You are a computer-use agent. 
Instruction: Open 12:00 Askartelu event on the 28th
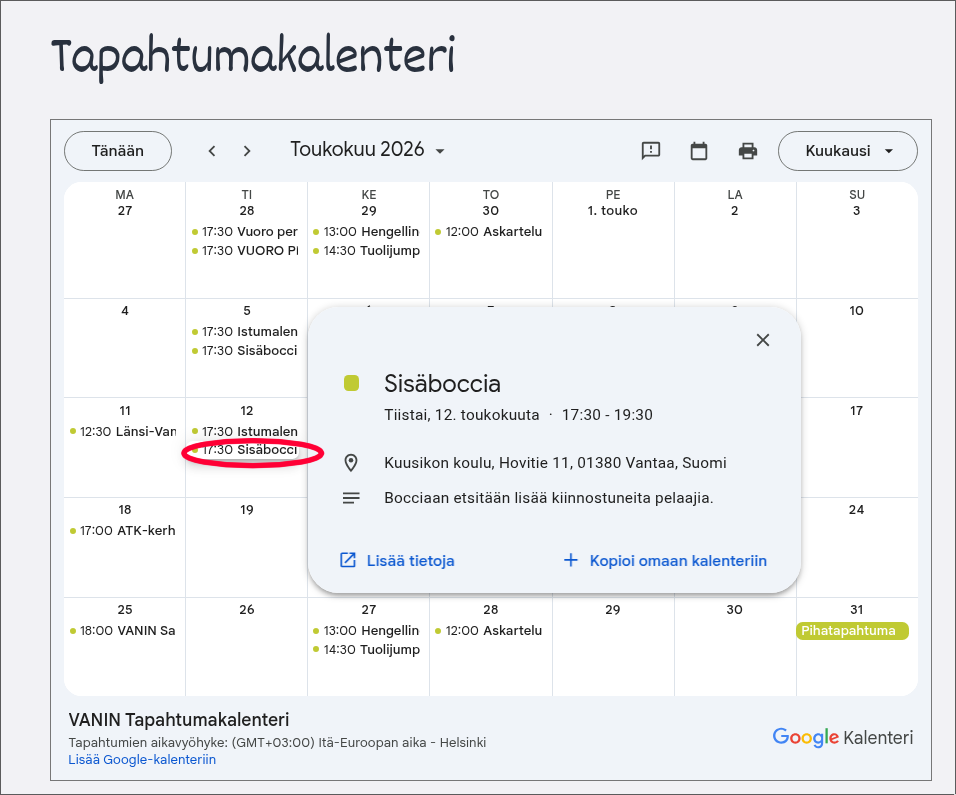488,630
